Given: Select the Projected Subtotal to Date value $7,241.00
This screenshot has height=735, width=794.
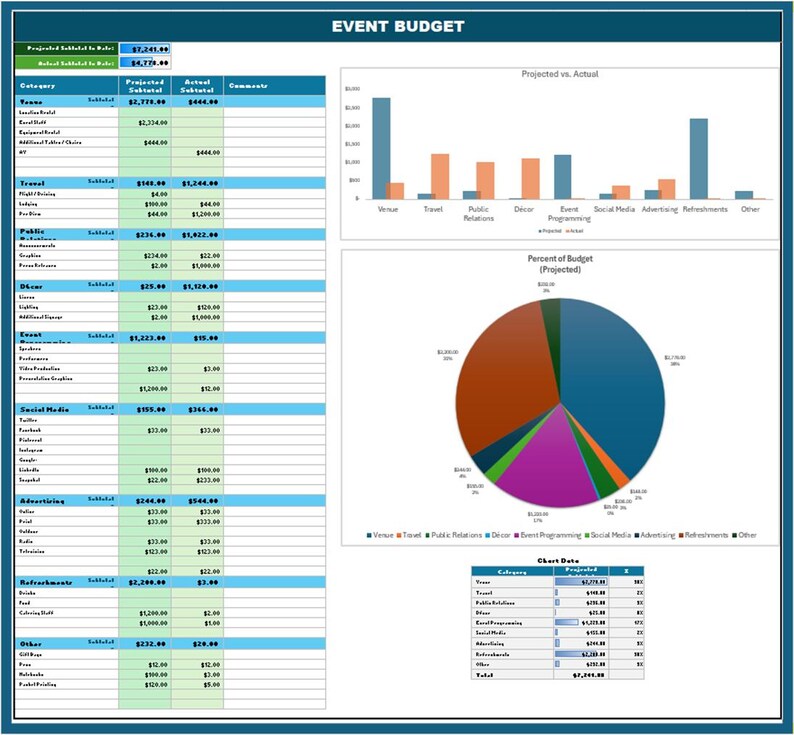Looking at the screenshot, I should [145, 49].
